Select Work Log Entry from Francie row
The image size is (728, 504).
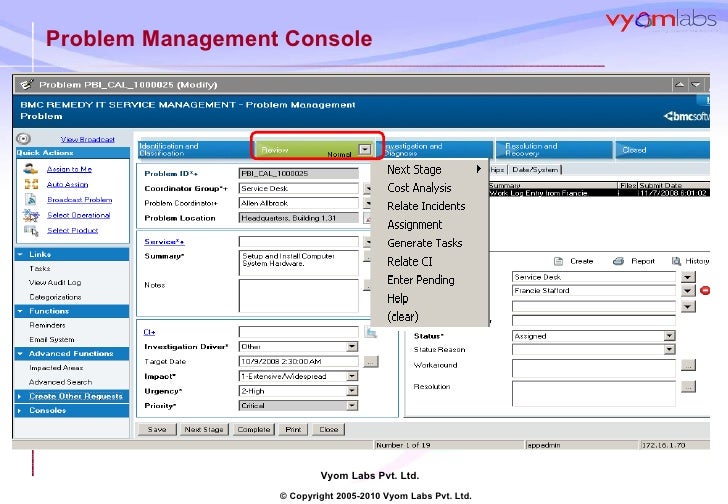599,193
